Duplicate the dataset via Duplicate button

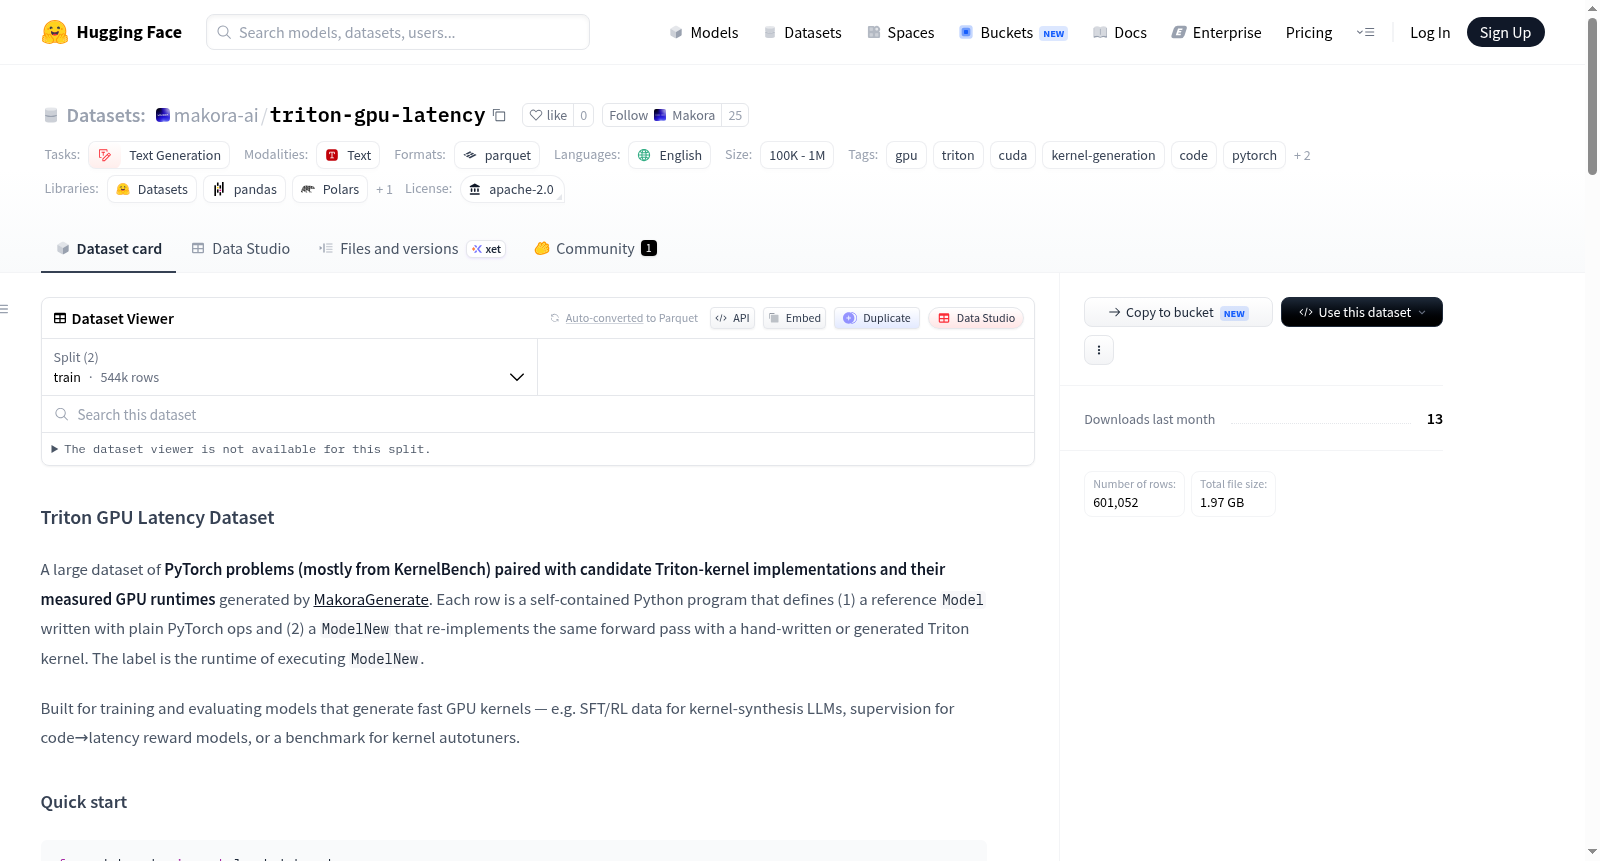[x=877, y=318]
